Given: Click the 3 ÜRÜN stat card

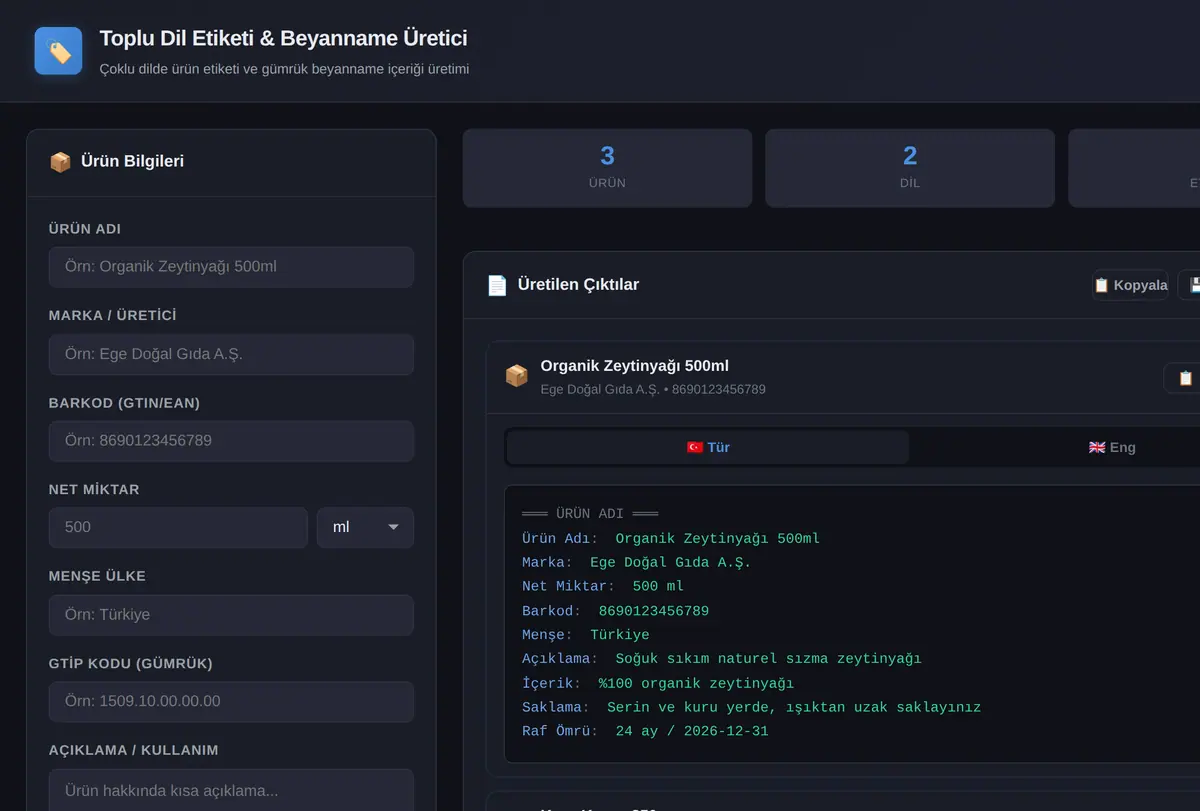Looking at the screenshot, I should click(607, 168).
